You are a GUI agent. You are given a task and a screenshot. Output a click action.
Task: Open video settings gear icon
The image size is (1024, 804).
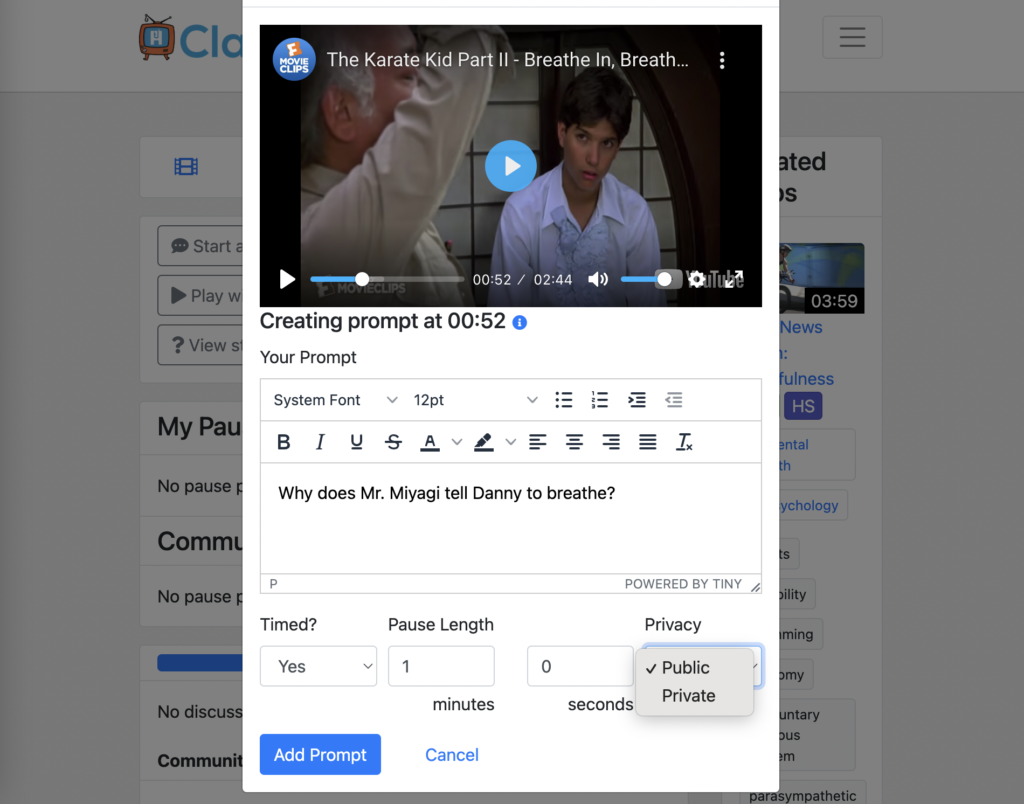pos(696,280)
